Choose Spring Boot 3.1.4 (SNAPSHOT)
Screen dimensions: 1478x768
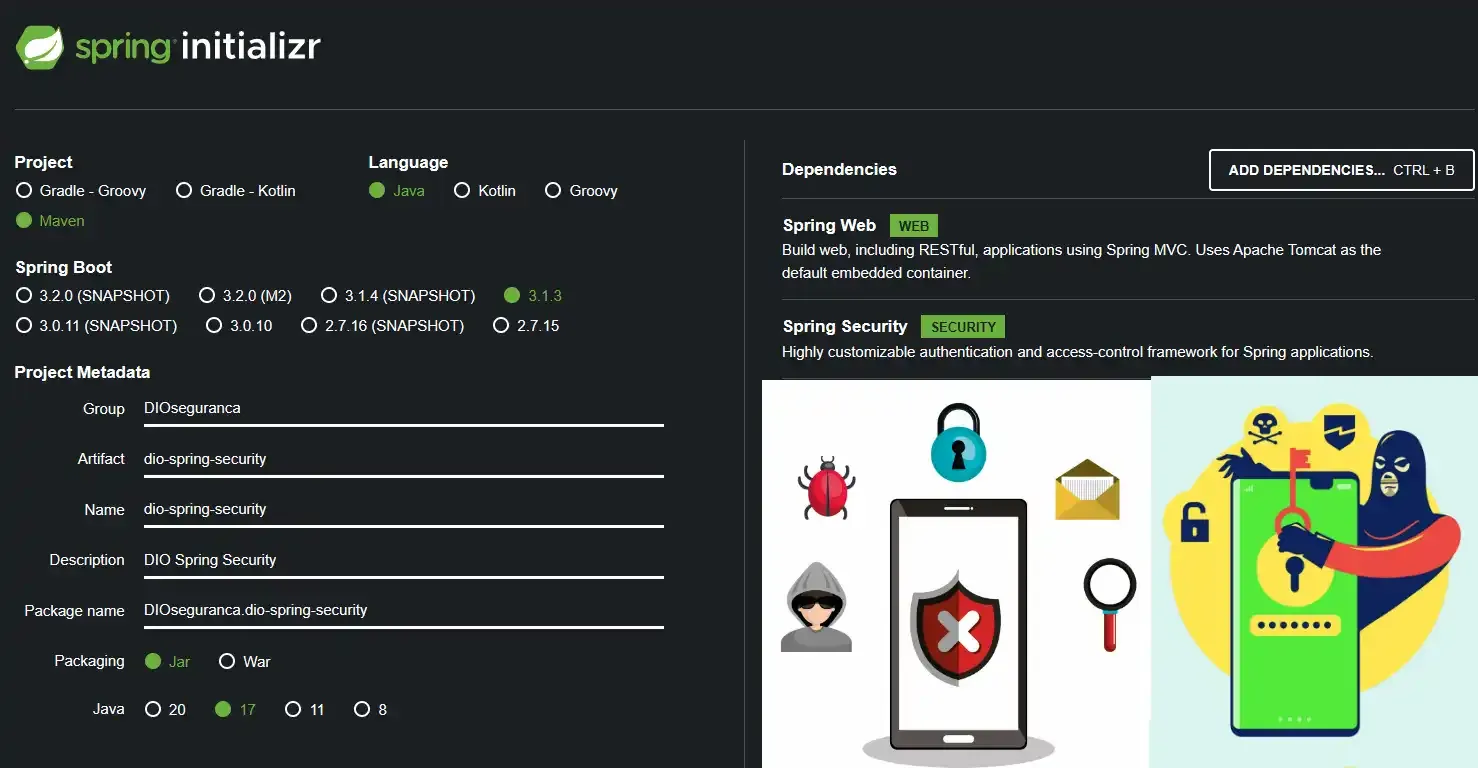[x=398, y=296]
